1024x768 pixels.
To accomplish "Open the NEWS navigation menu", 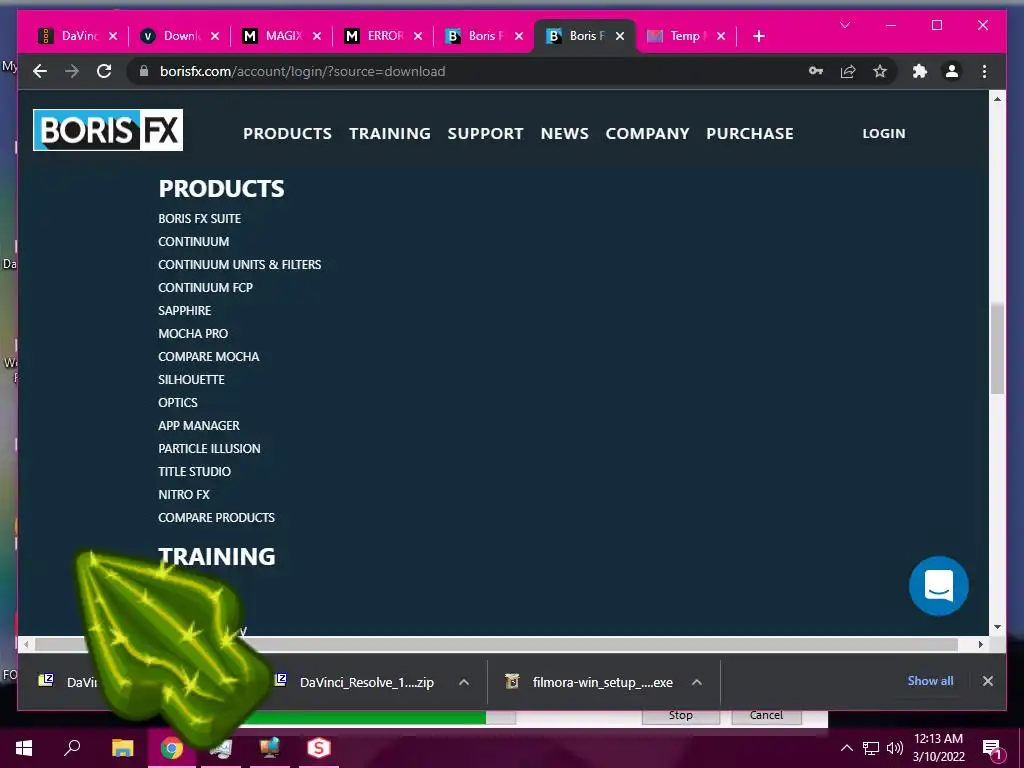I will pos(564,133).
